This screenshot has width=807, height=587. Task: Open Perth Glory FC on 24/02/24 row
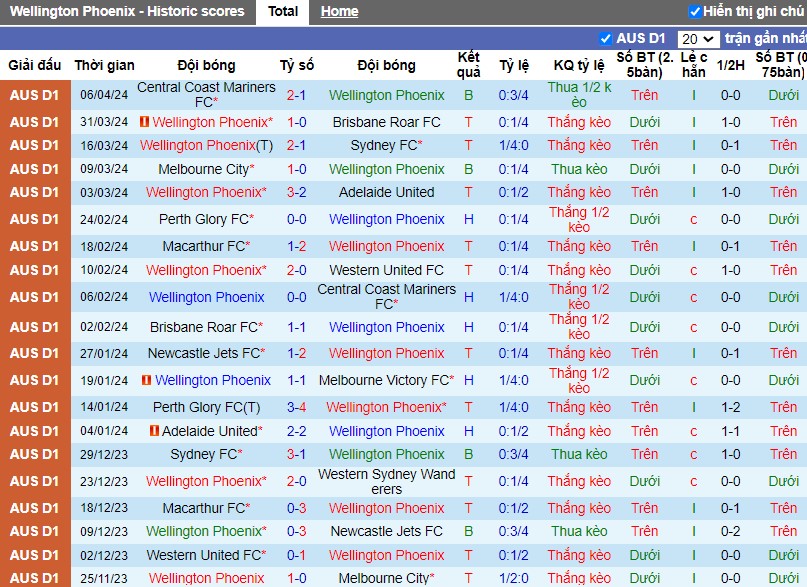206,220
